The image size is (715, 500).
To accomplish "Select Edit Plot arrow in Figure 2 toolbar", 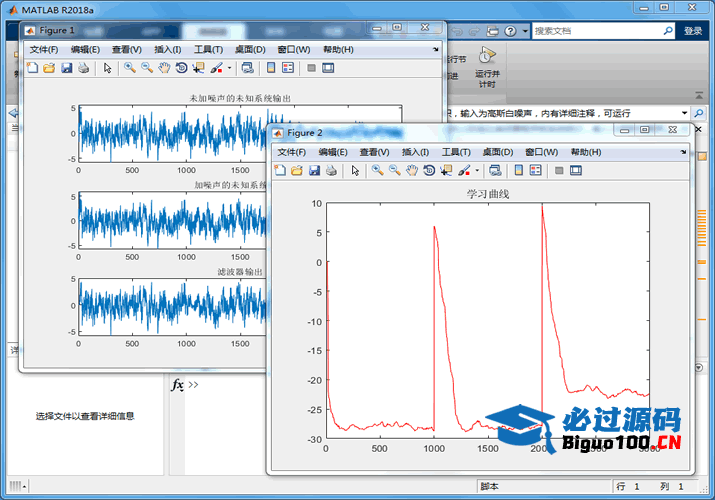I will [355, 170].
